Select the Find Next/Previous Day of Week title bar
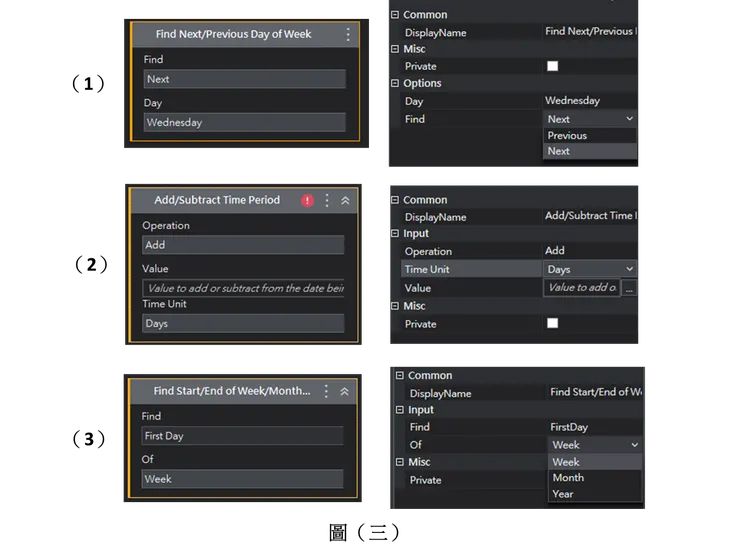740x556 pixels. point(244,34)
